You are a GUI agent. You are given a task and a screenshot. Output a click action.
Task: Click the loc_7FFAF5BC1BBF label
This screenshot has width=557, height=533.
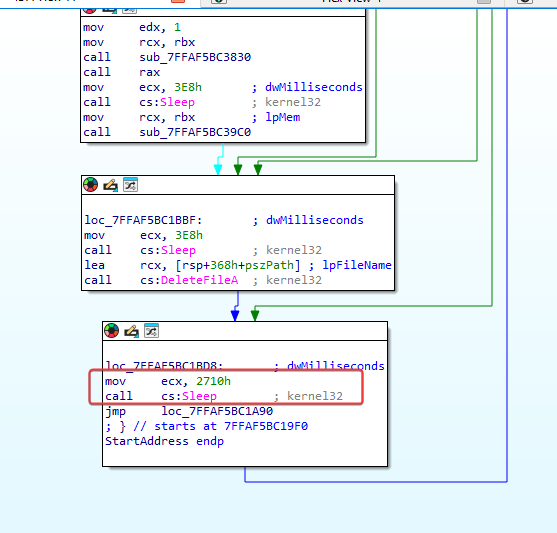143,220
